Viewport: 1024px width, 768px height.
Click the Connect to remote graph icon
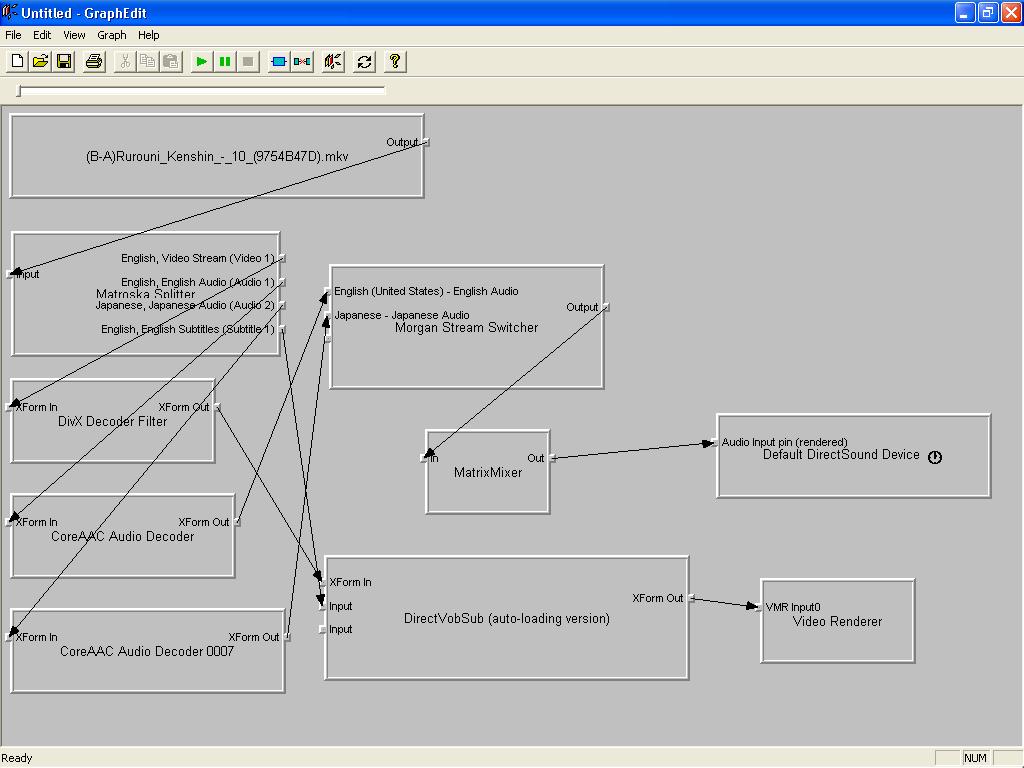[x=333, y=61]
